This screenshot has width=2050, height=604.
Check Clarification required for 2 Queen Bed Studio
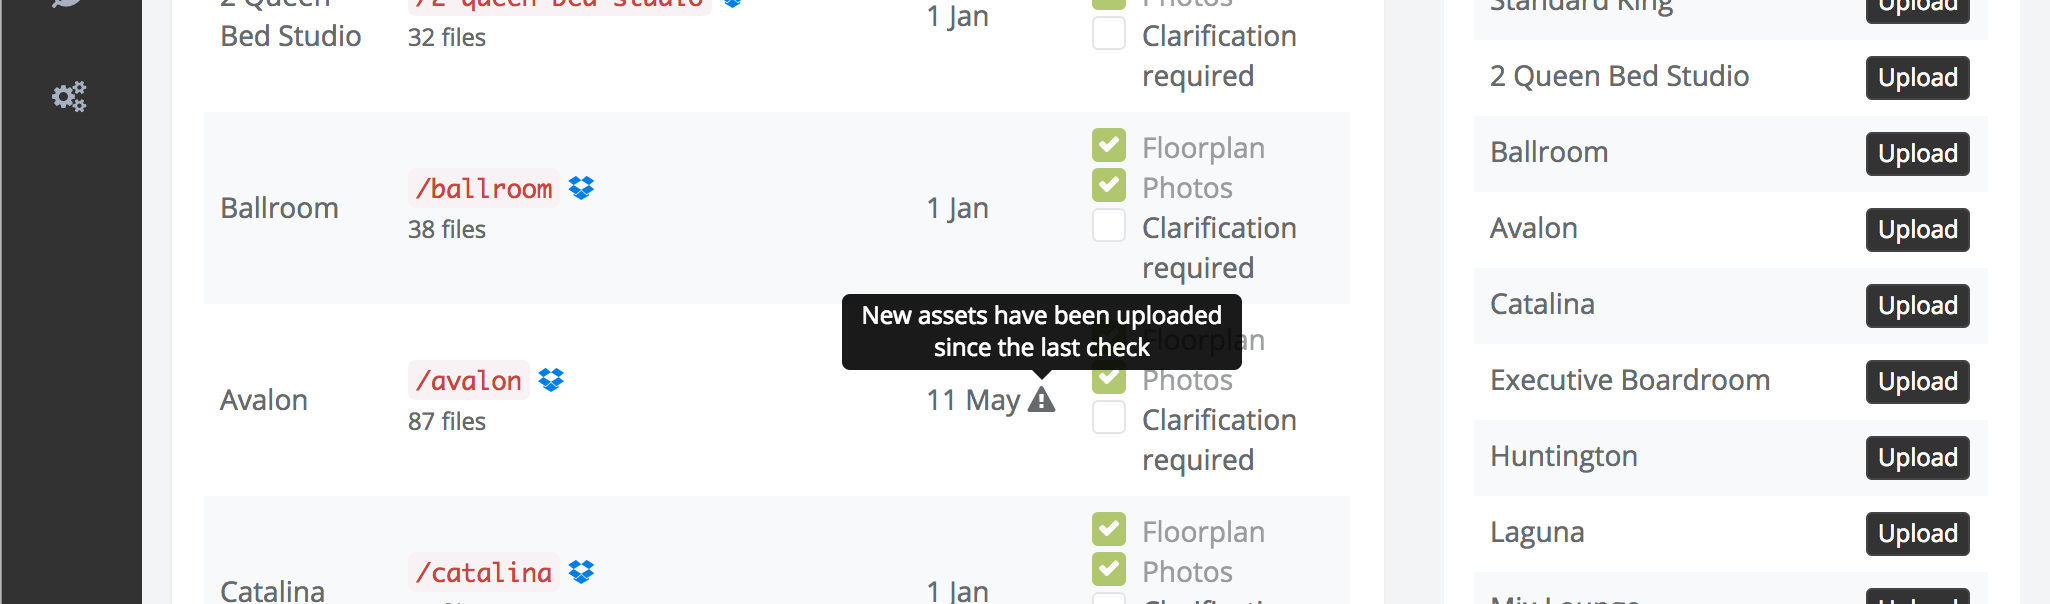click(1109, 33)
